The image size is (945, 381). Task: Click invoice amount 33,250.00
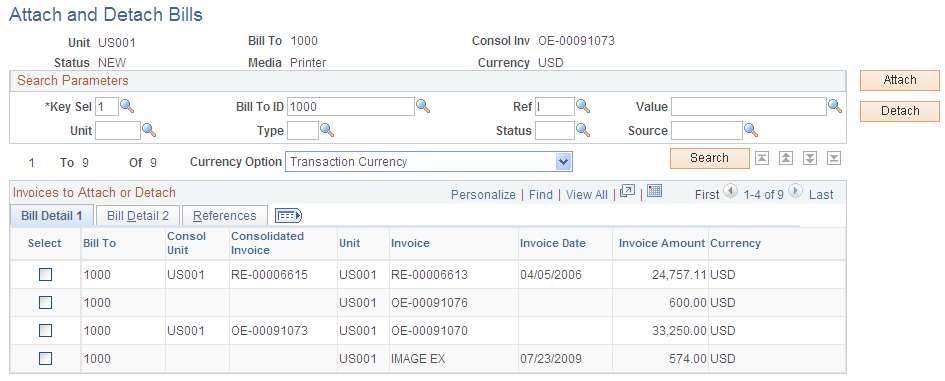(x=679, y=330)
